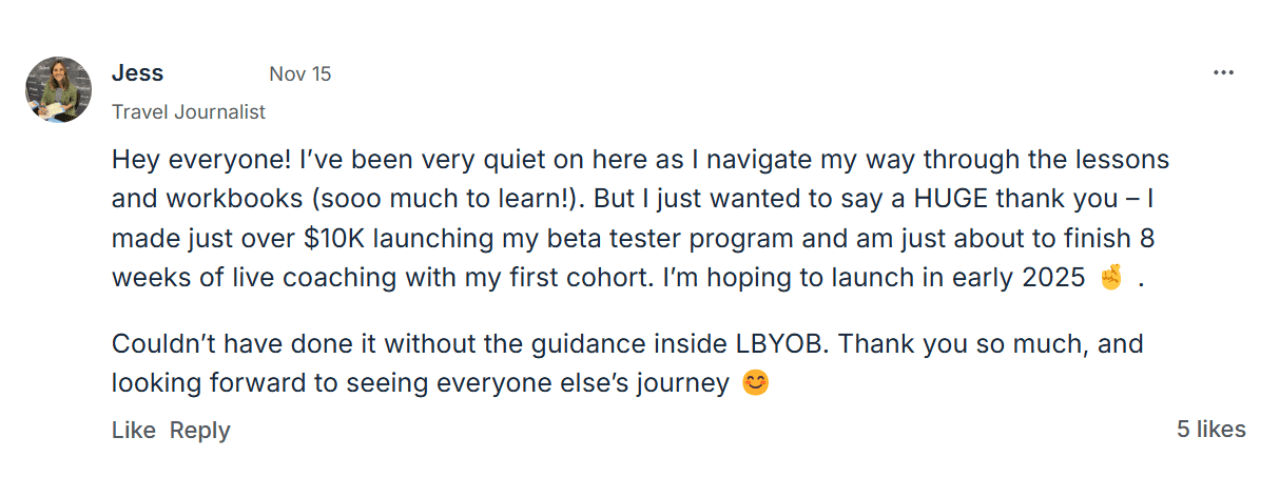View who gave the 5 likes
The height and width of the screenshot is (499, 1280).
pos(1211,429)
